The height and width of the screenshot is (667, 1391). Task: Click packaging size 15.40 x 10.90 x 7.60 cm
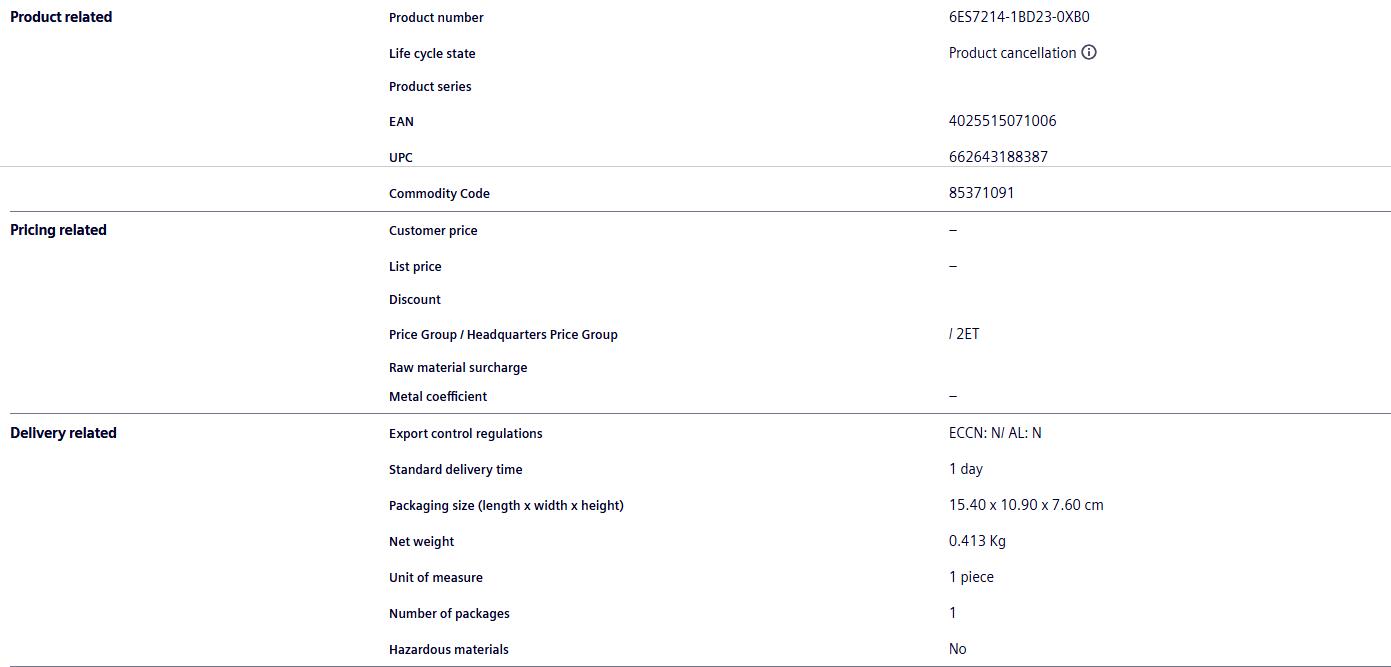click(1026, 505)
